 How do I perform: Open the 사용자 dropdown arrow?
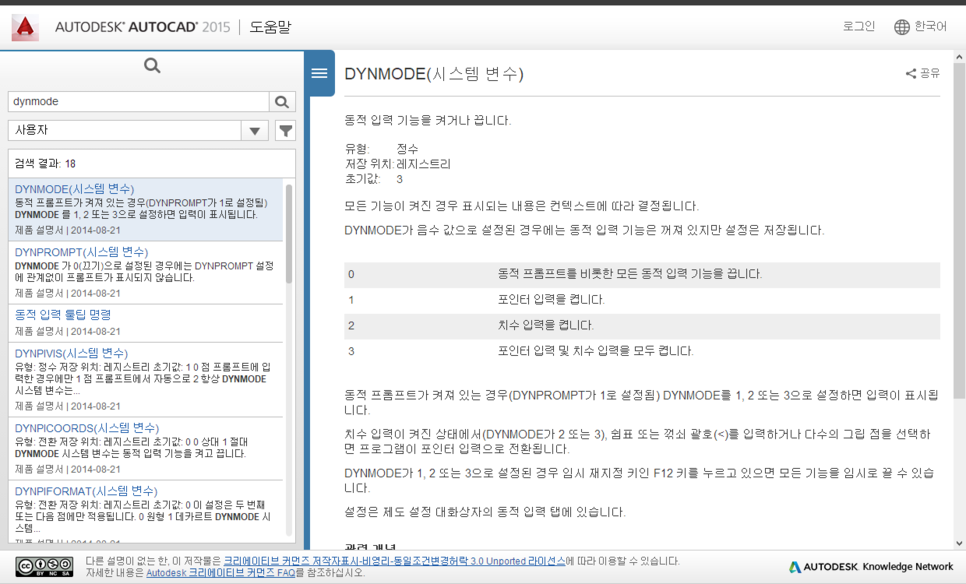click(x=254, y=131)
